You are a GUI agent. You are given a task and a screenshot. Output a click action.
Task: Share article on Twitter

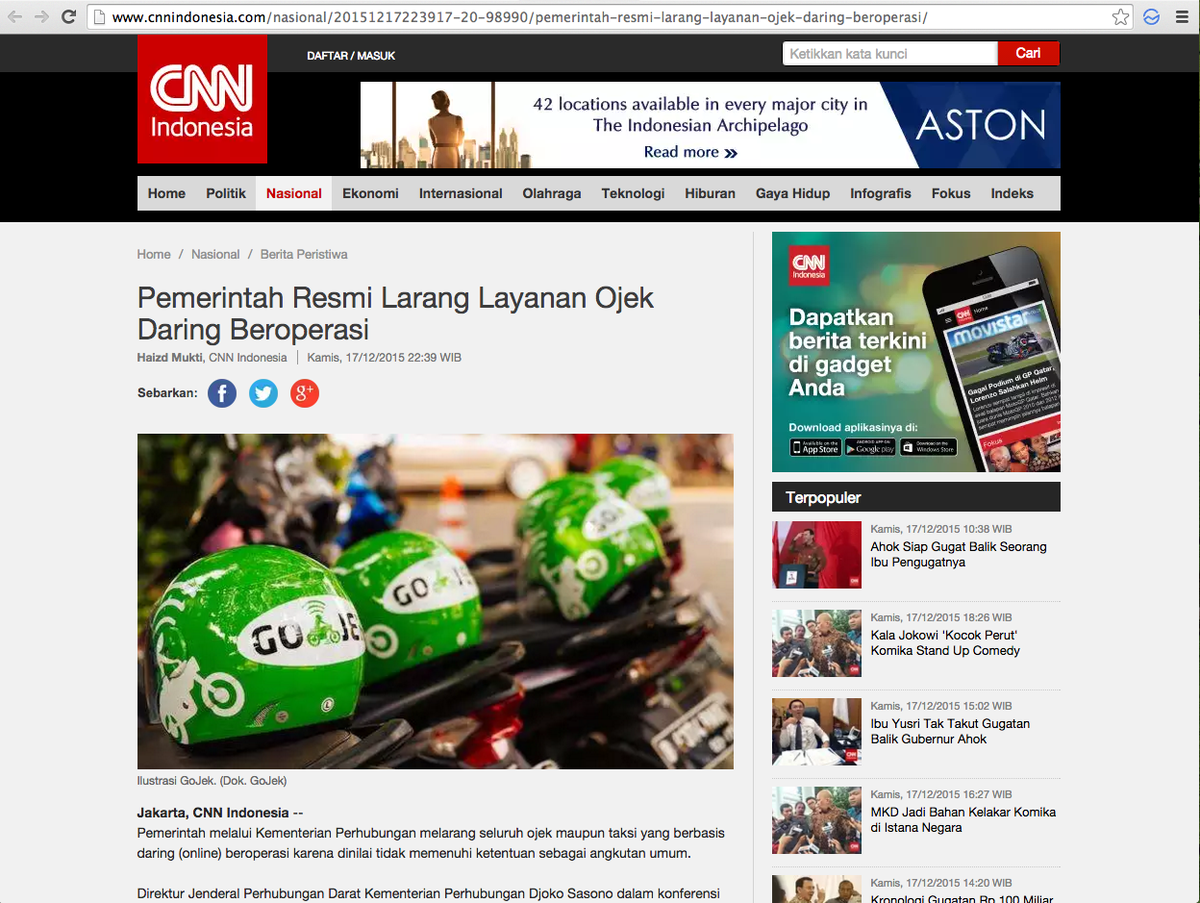(x=263, y=393)
